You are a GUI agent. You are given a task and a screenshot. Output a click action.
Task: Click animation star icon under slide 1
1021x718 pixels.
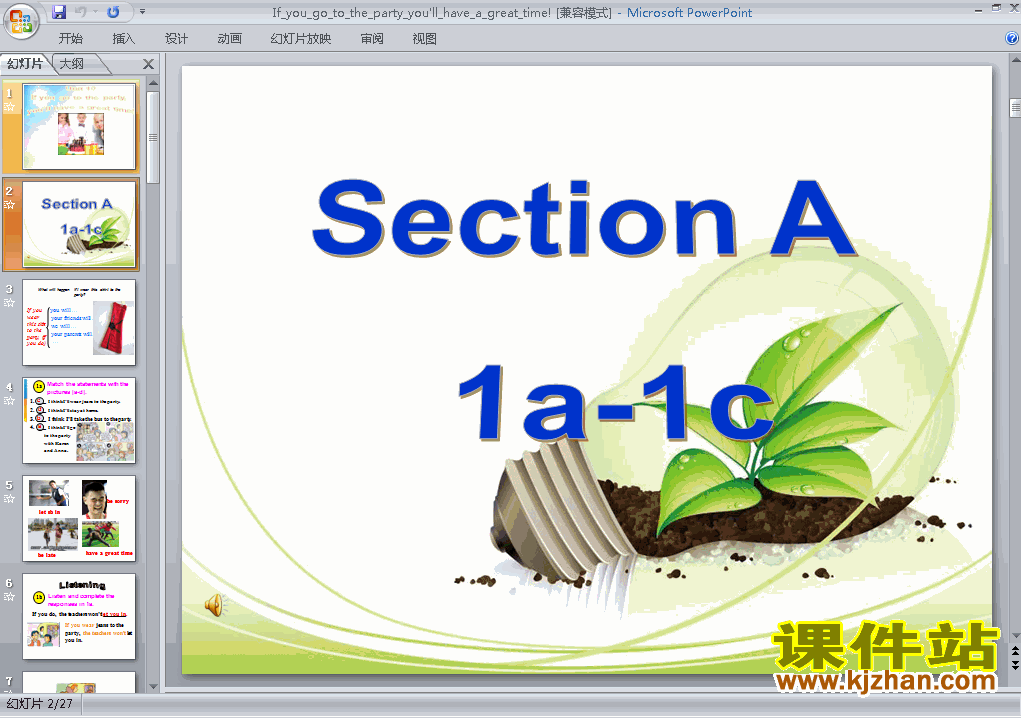point(9,107)
